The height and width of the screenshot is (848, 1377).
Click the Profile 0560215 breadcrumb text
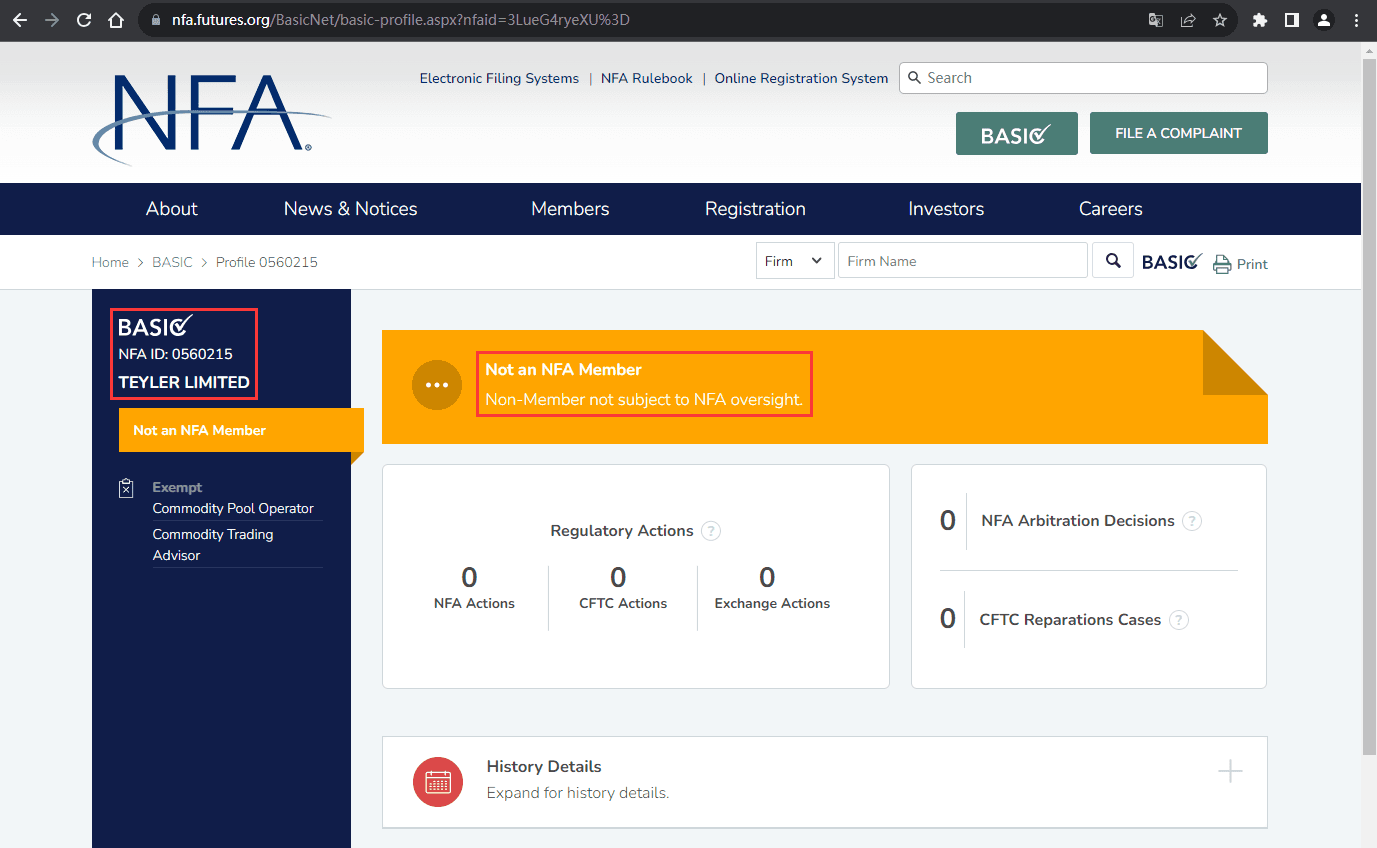[x=267, y=262]
